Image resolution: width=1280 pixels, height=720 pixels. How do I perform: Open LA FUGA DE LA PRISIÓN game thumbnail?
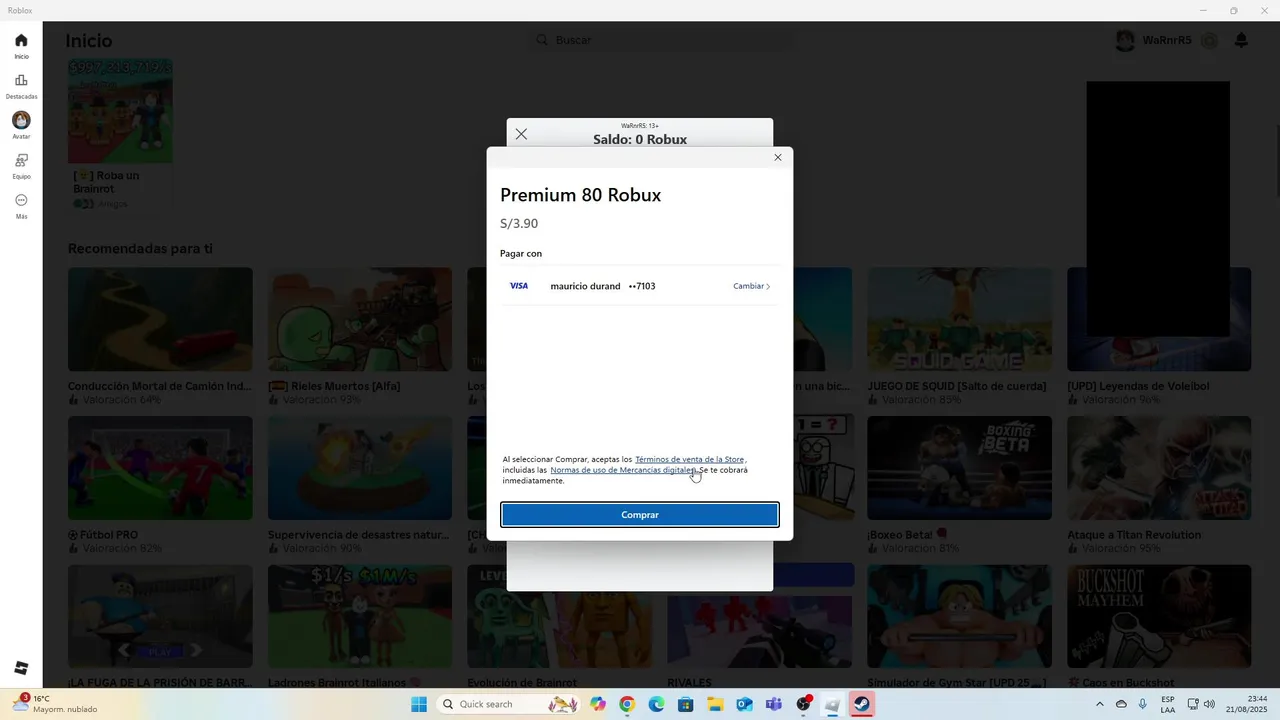pyautogui.click(x=160, y=617)
